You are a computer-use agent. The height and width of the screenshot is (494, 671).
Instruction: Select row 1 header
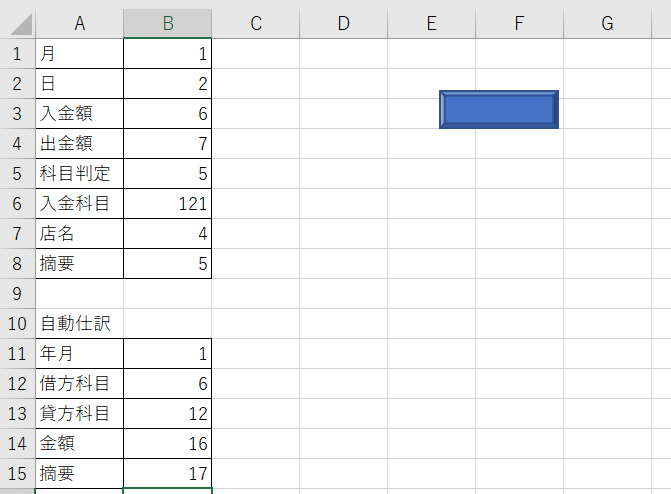tap(17, 54)
